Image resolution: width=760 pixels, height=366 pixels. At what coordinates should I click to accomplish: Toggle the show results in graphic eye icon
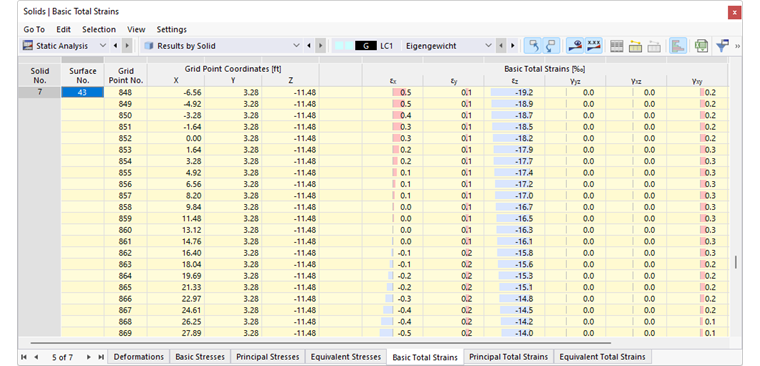pyautogui.click(x=575, y=46)
